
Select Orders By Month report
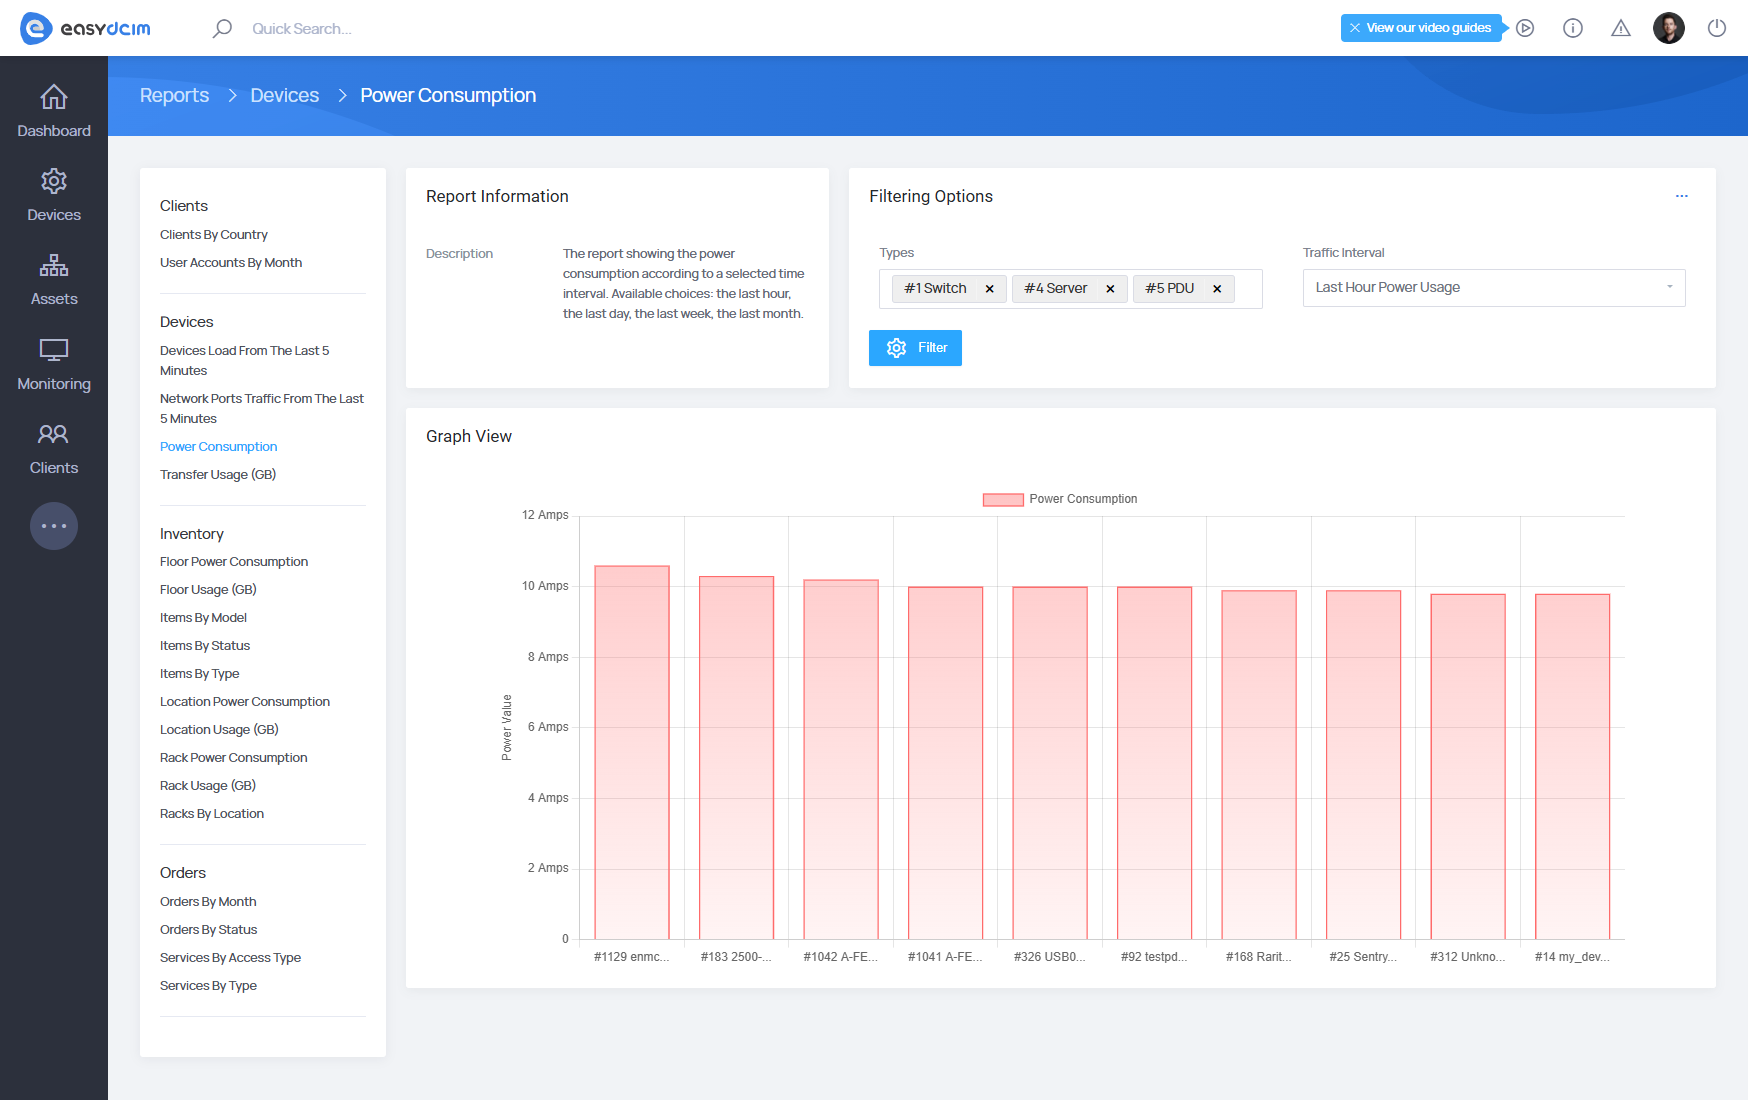click(x=208, y=902)
